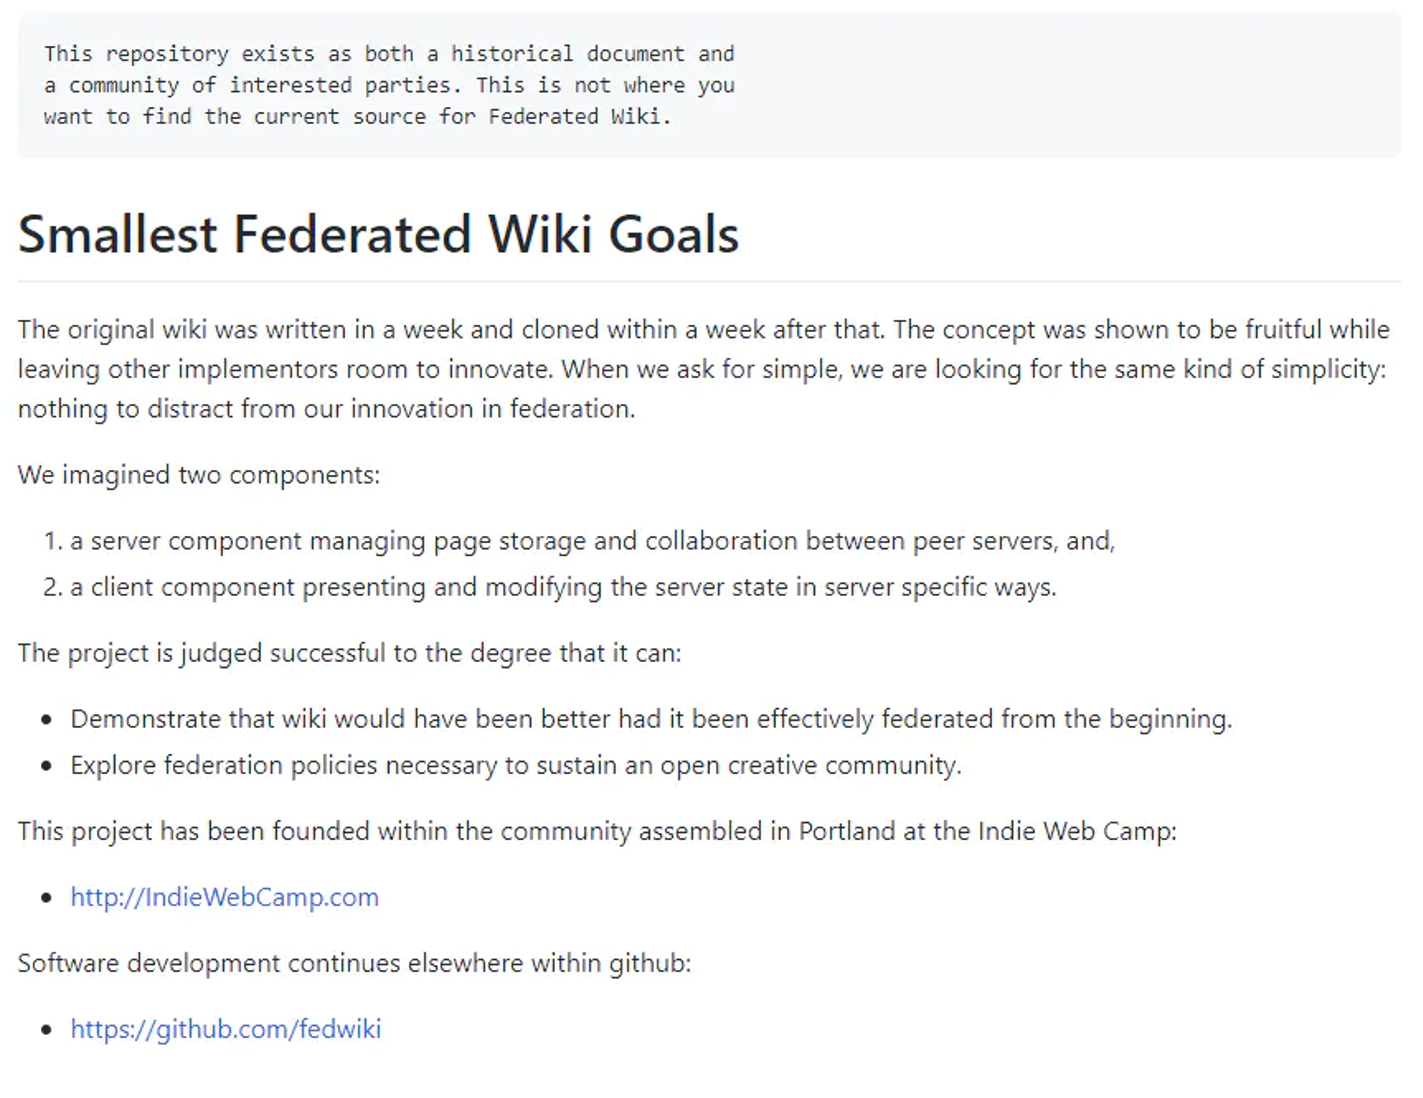This screenshot has height=1098, width=1423.
Task: Click the list number "2."
Action: click(x=53, y=587)
